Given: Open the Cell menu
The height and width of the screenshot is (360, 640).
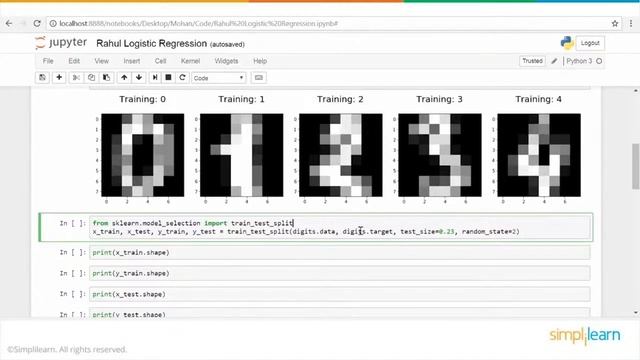Looking at the screenshot, I should 160,61.
